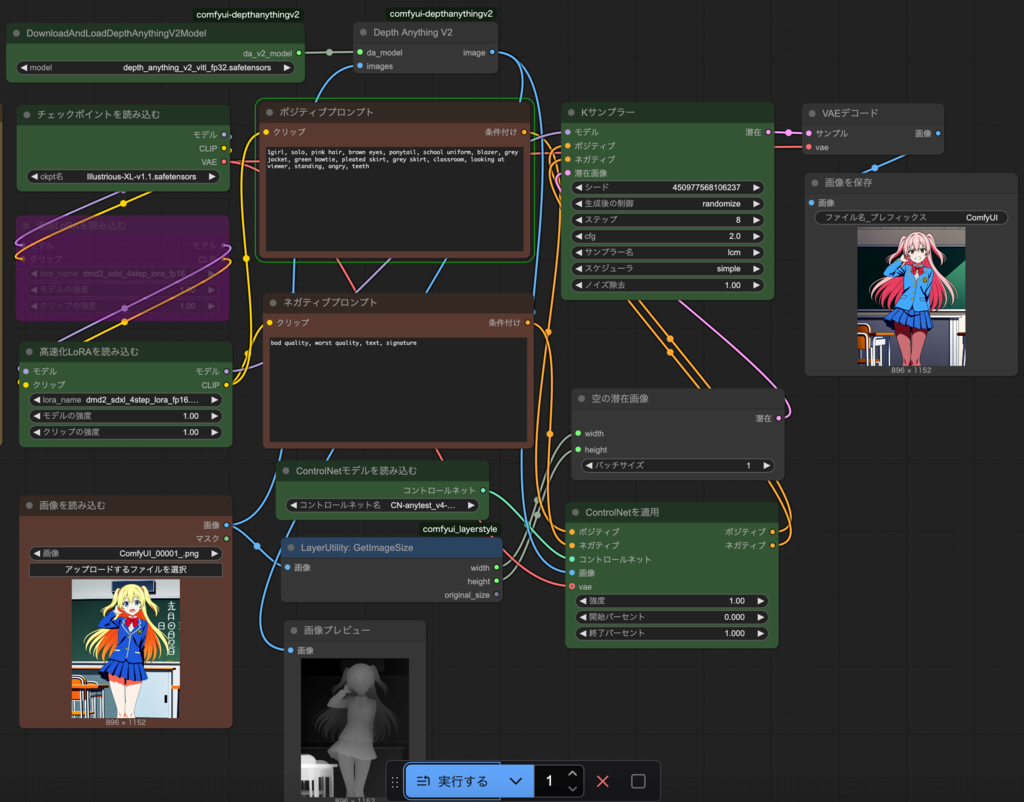Pick next sampler in サンプラー名
This screenshot has height=802, width=1024.
click(756, 252)
